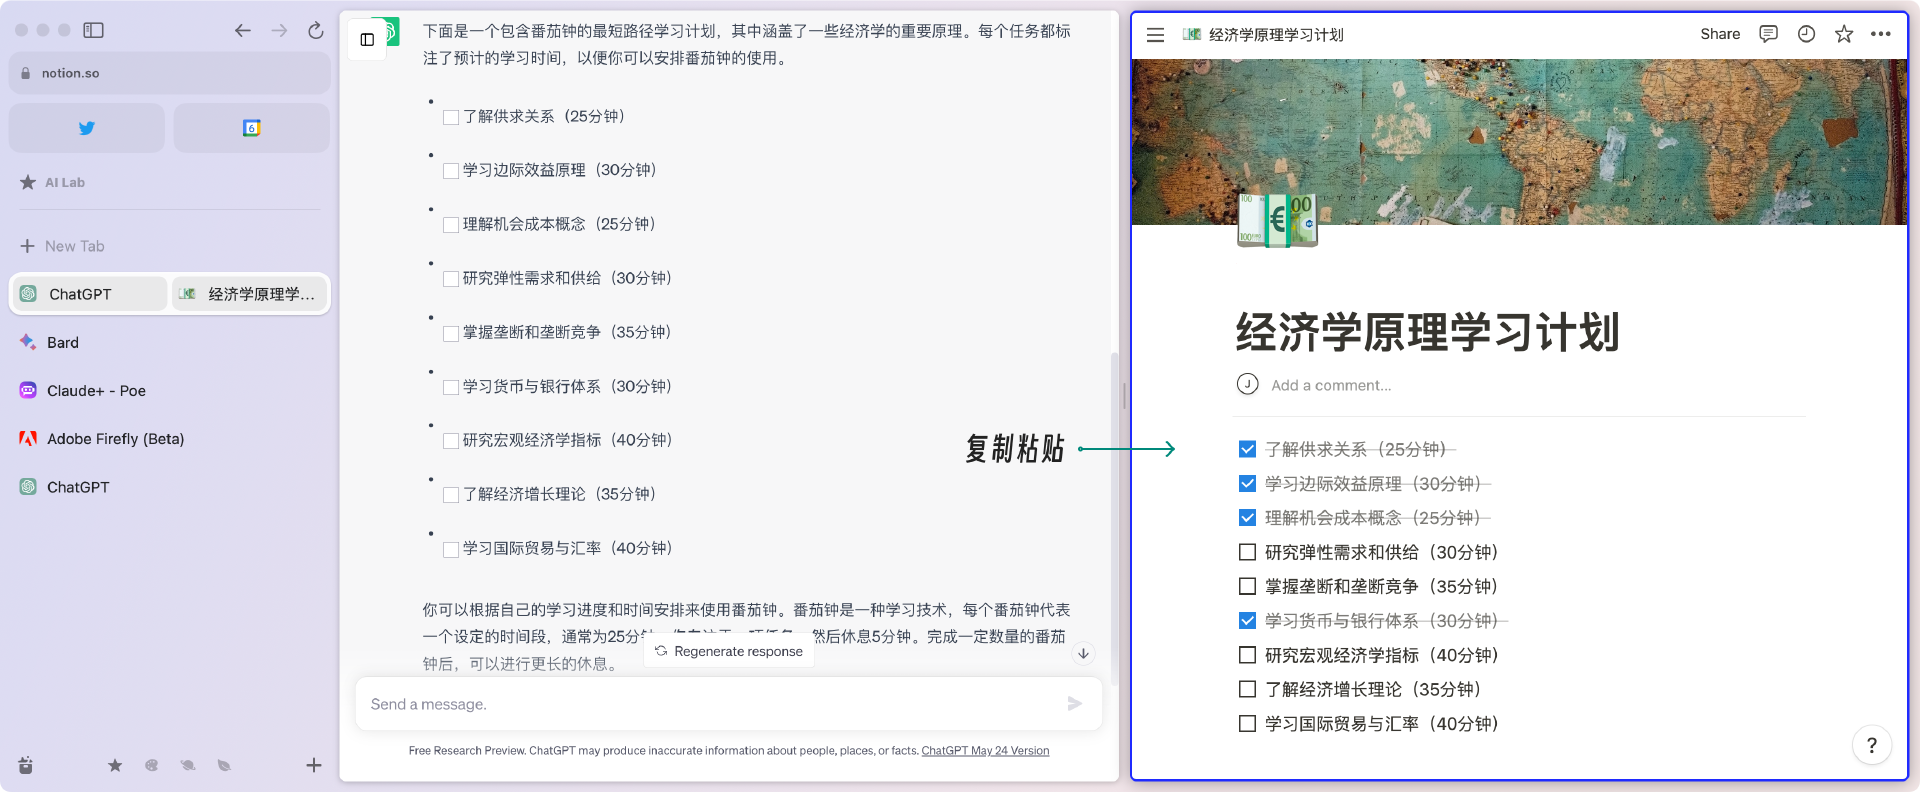The width and height of the screenshot is (1920, 792).
Task: Open the Notion three-dot more menu
Action: coord(1881,34)
